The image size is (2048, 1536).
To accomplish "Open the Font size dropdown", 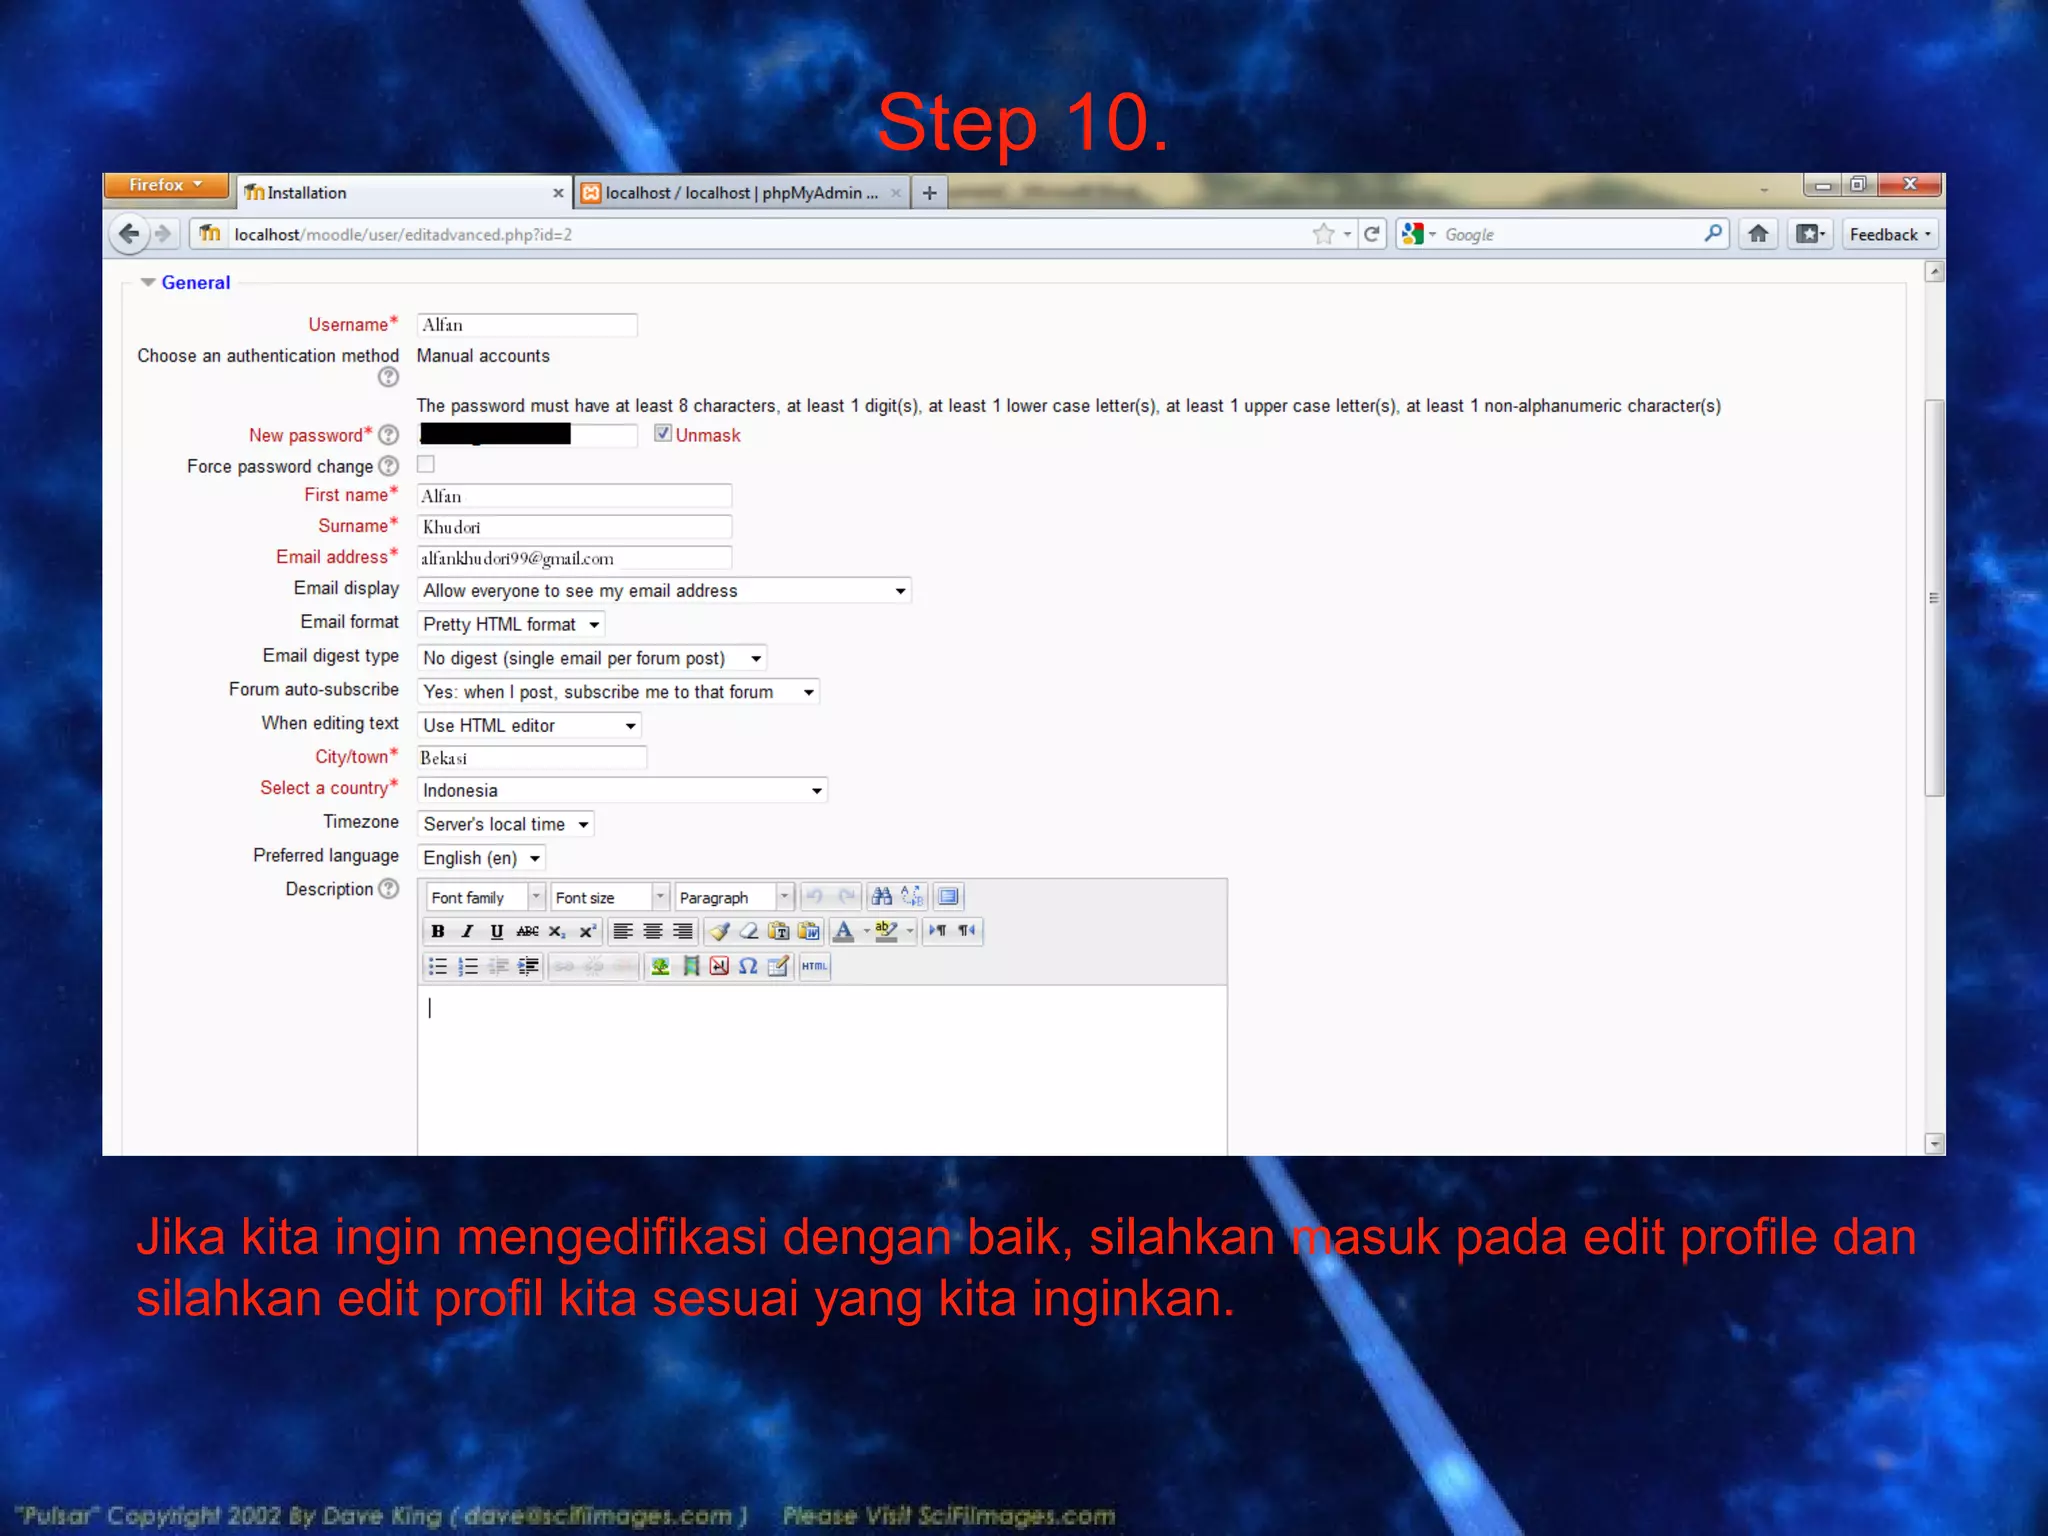I will click(x=609, y=897).
